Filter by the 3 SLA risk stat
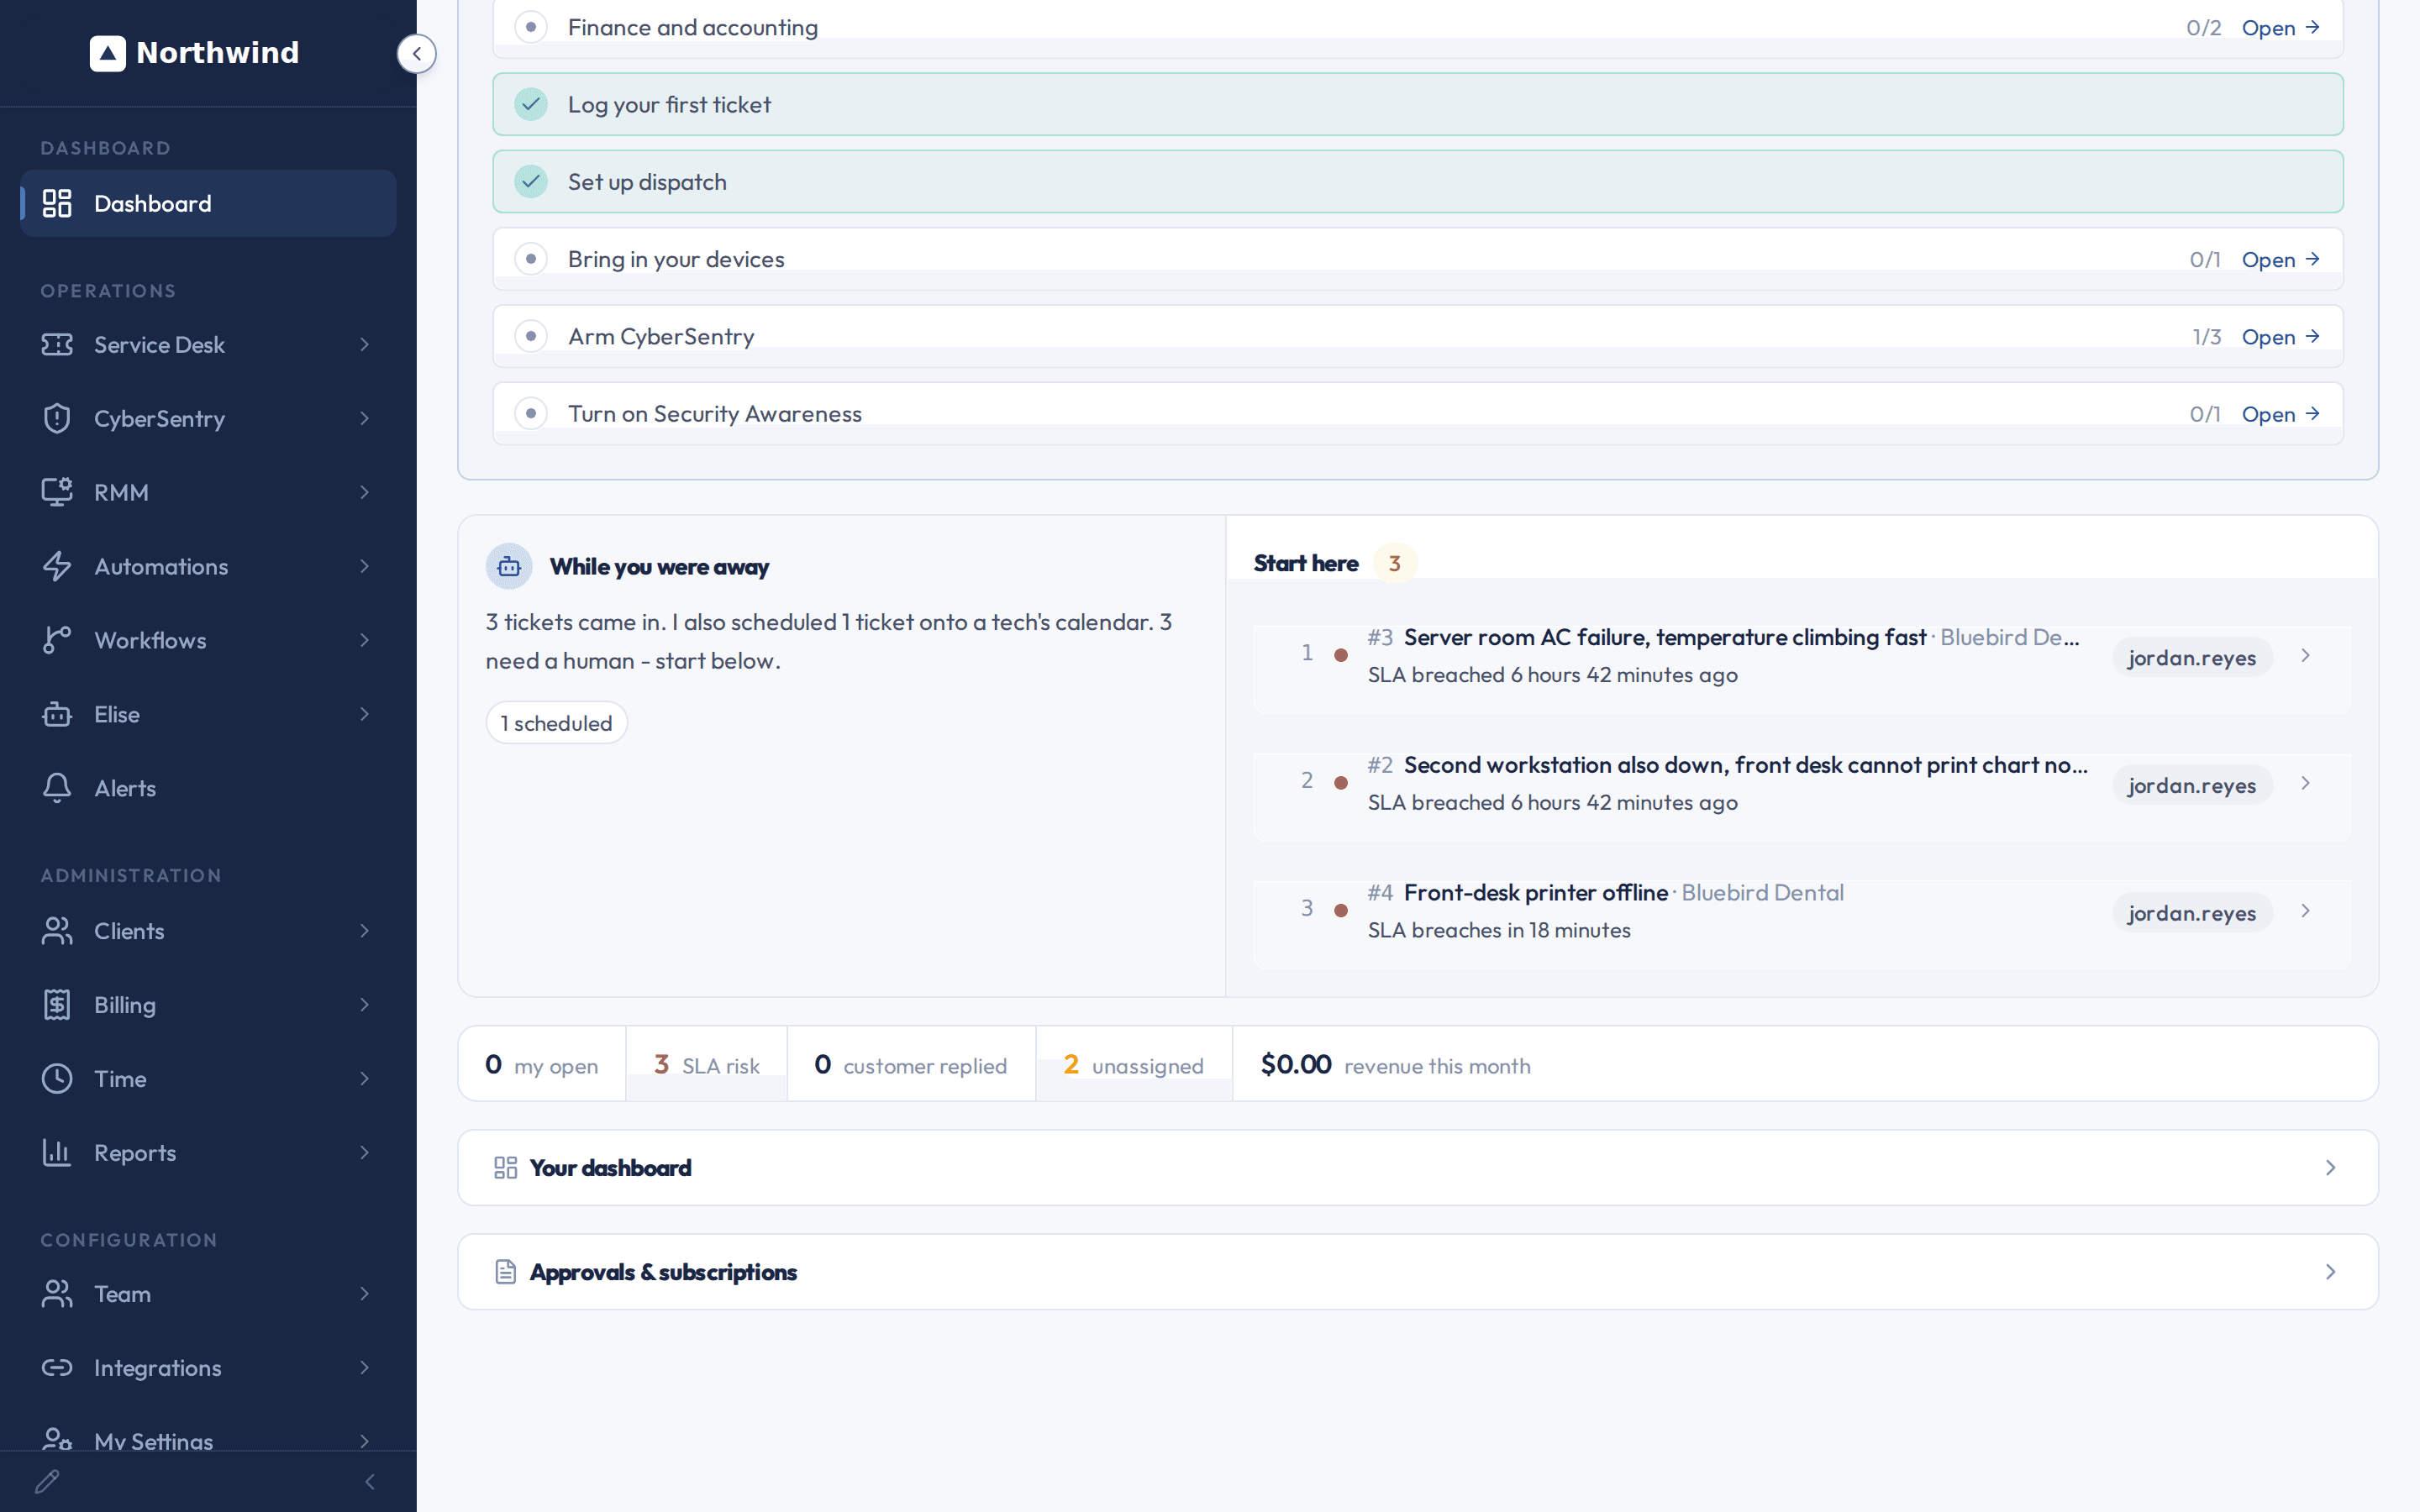 [706, 1064]
